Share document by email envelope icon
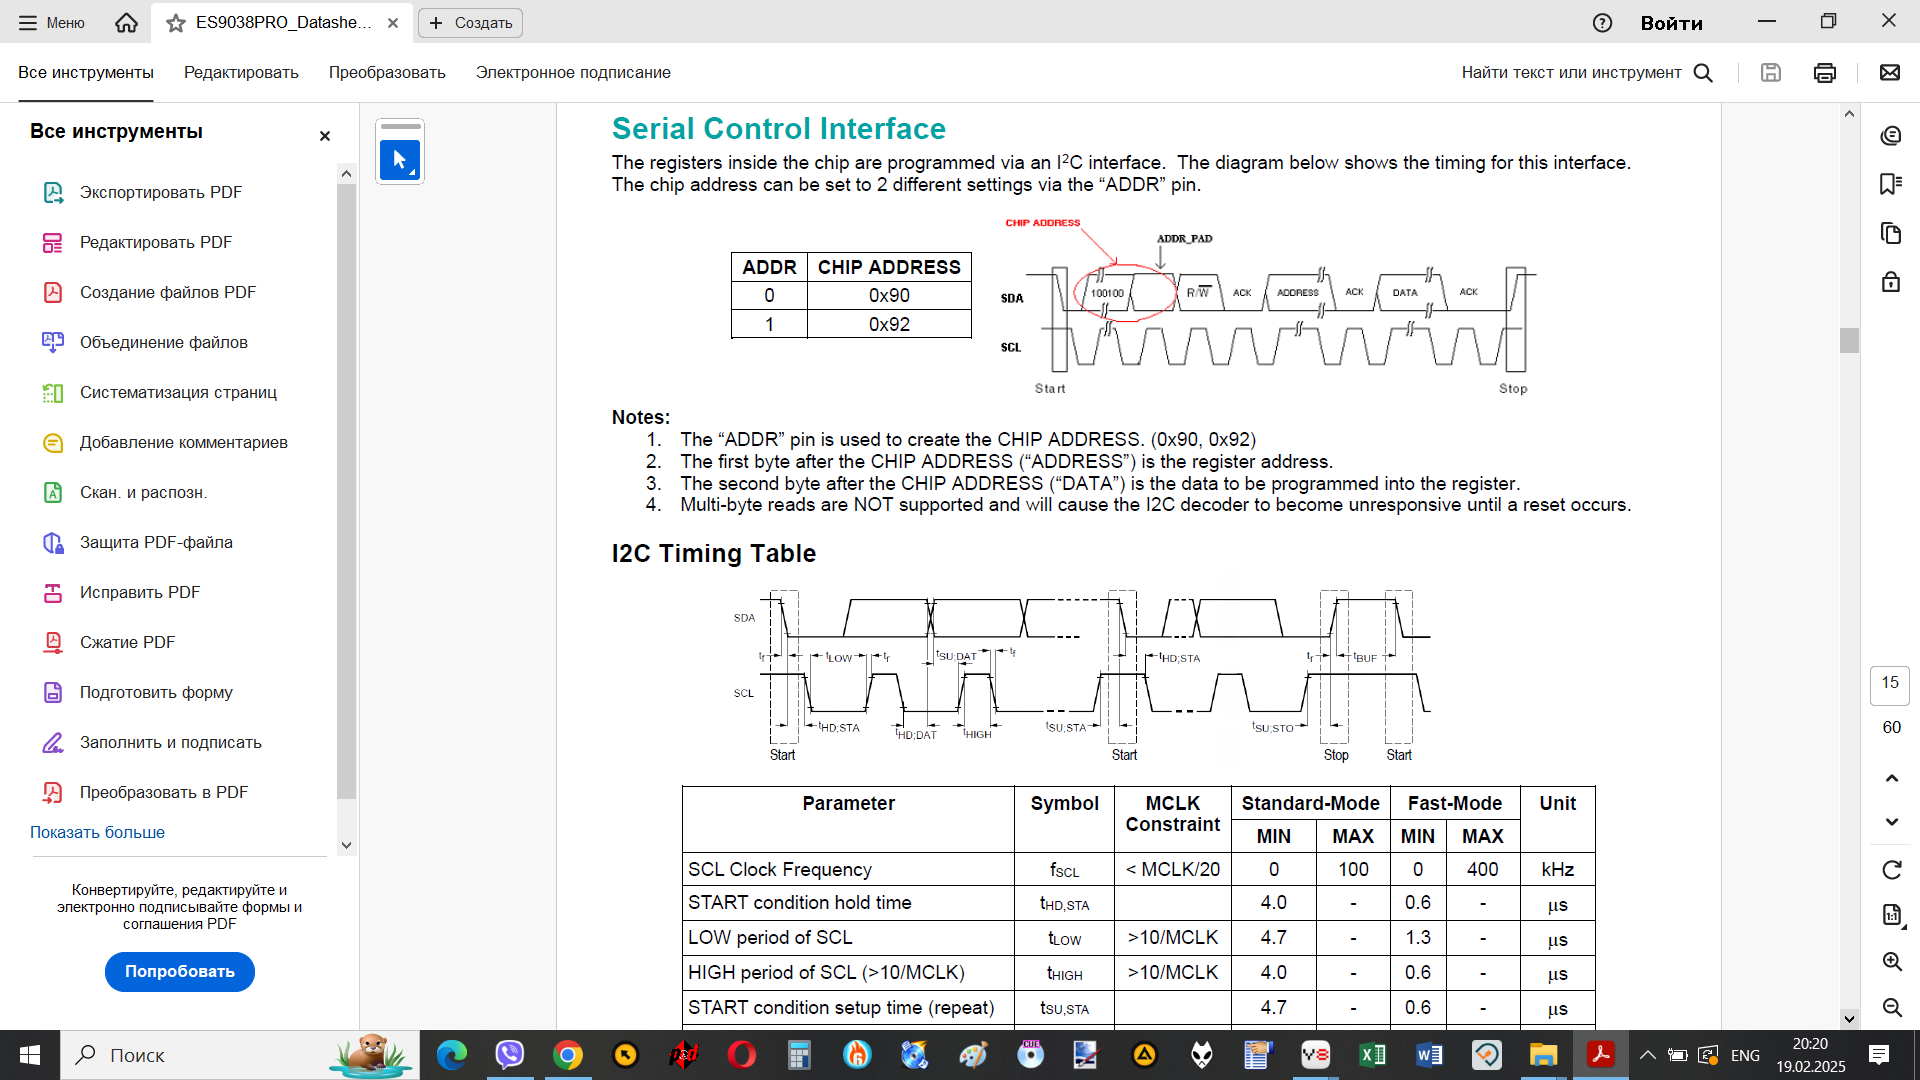 1890,72
